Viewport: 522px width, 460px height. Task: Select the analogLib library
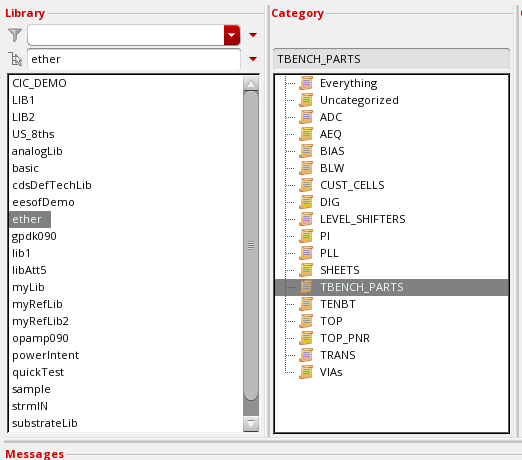pos(37,151)
